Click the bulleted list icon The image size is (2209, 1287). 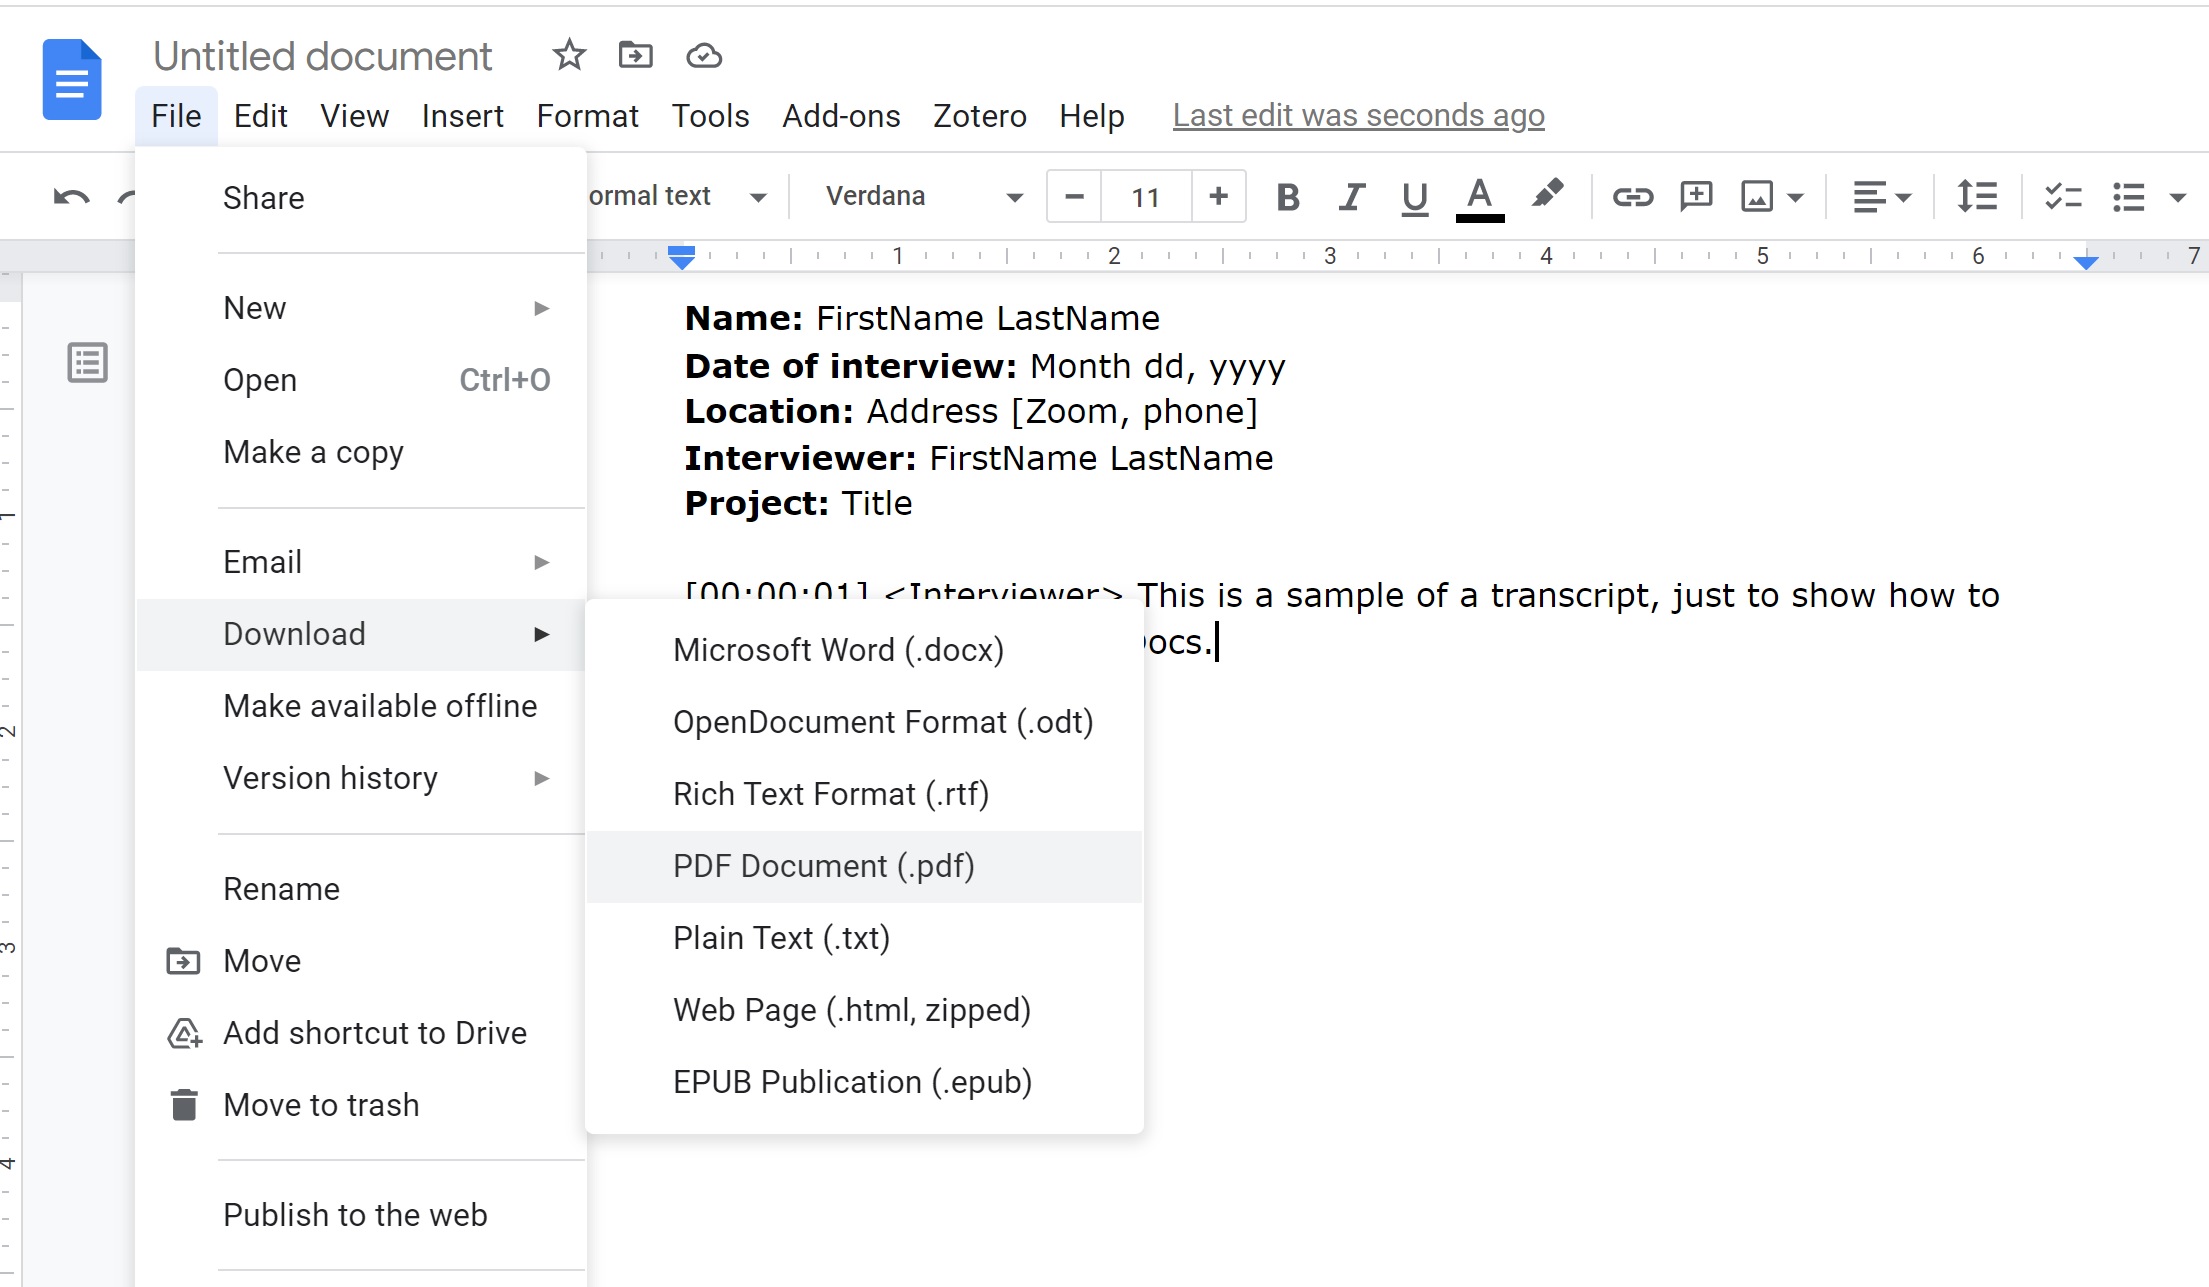tap(2129, 197)
